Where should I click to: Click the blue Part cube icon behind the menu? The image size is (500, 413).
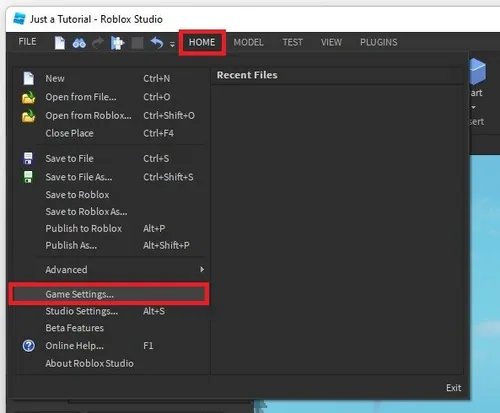[x=477, y=71]
